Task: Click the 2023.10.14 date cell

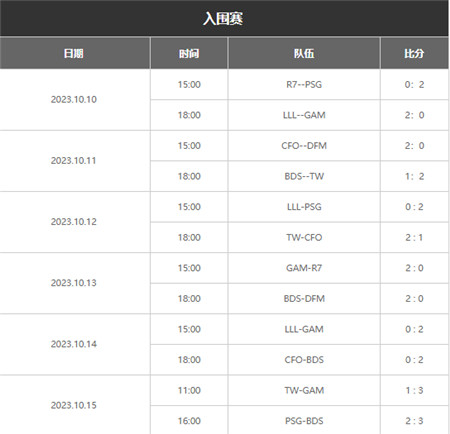Action: 75,344
